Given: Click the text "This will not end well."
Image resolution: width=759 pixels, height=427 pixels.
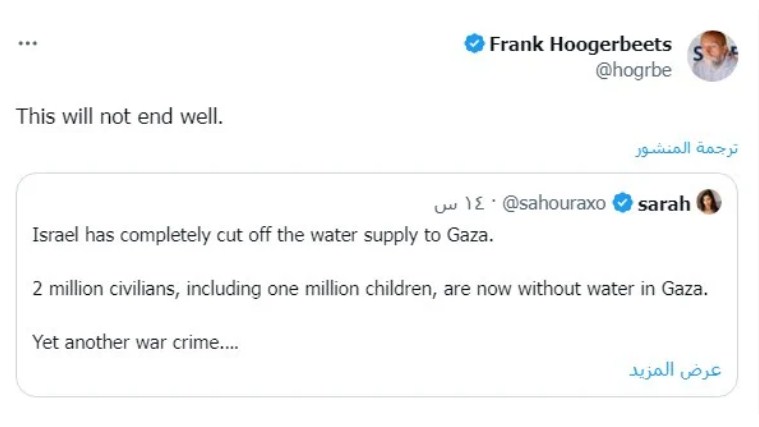Looking at the screenshot, I should click(120, 116).
